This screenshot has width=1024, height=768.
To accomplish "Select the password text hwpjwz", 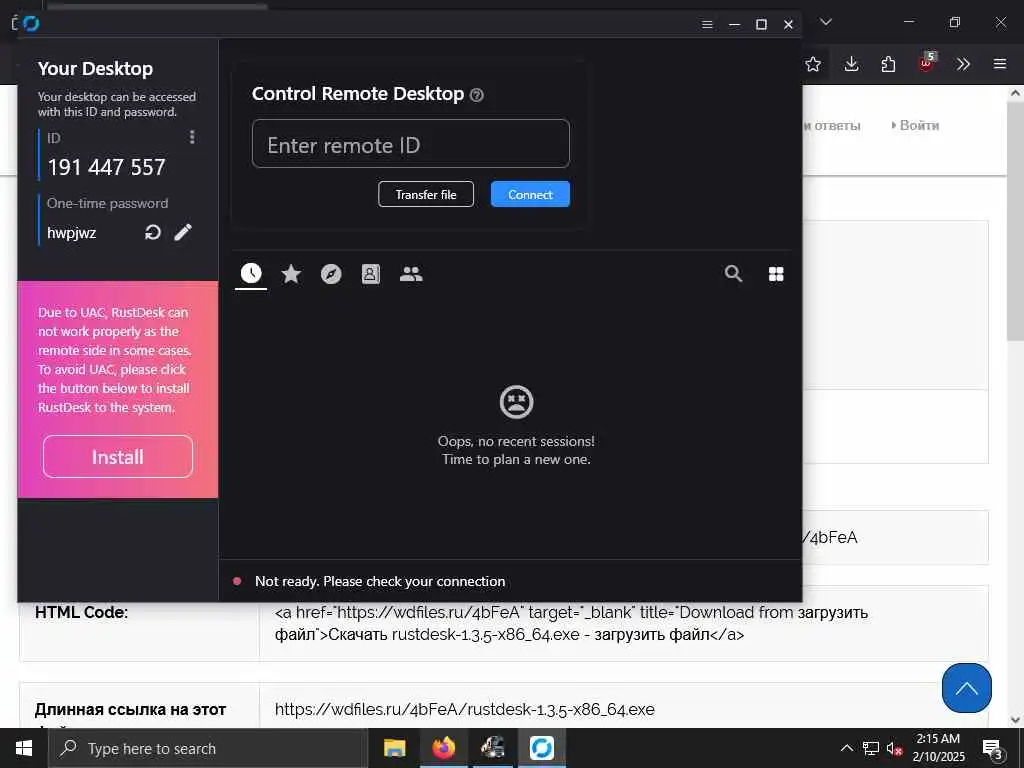I will 72,233.
